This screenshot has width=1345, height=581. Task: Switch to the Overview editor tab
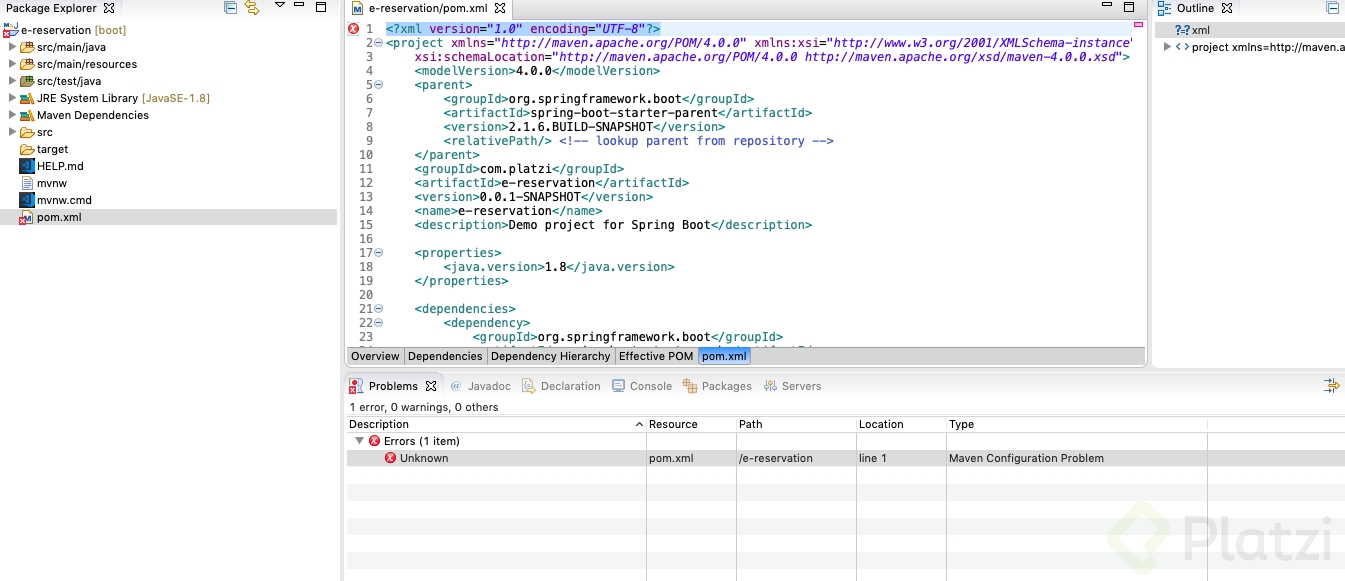tap(375, 356)
